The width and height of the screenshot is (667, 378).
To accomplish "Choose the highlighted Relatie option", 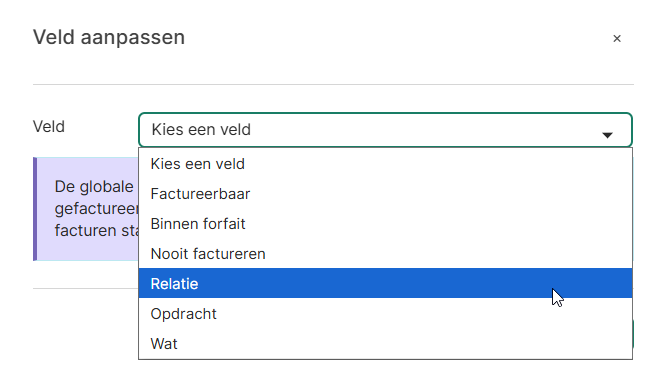I will [385, 284].
